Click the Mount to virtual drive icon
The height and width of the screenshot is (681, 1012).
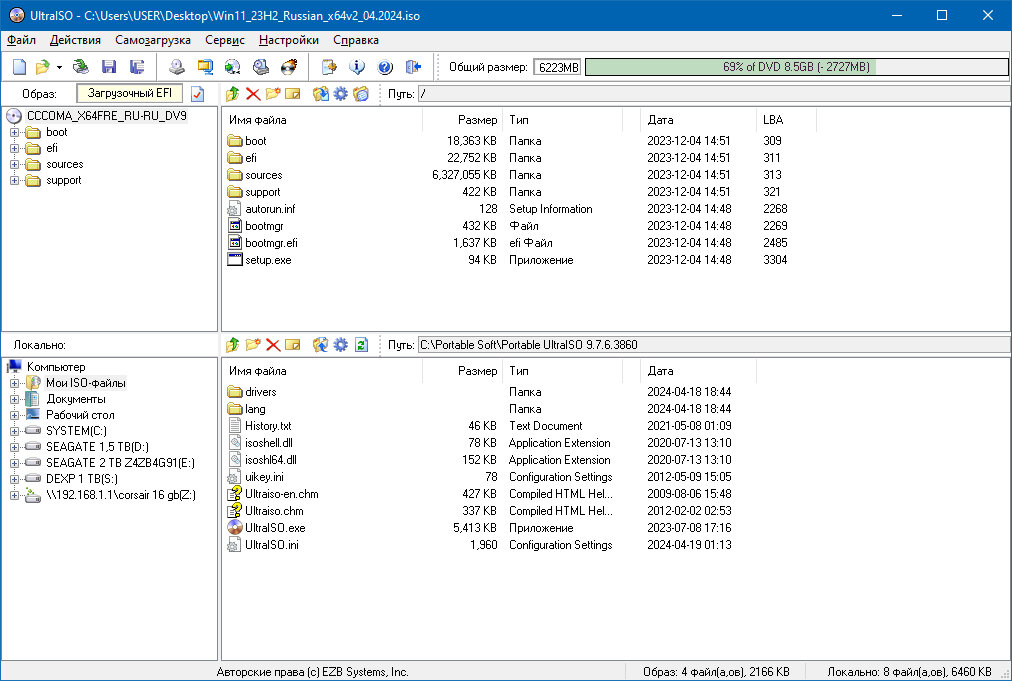point(176,66)
